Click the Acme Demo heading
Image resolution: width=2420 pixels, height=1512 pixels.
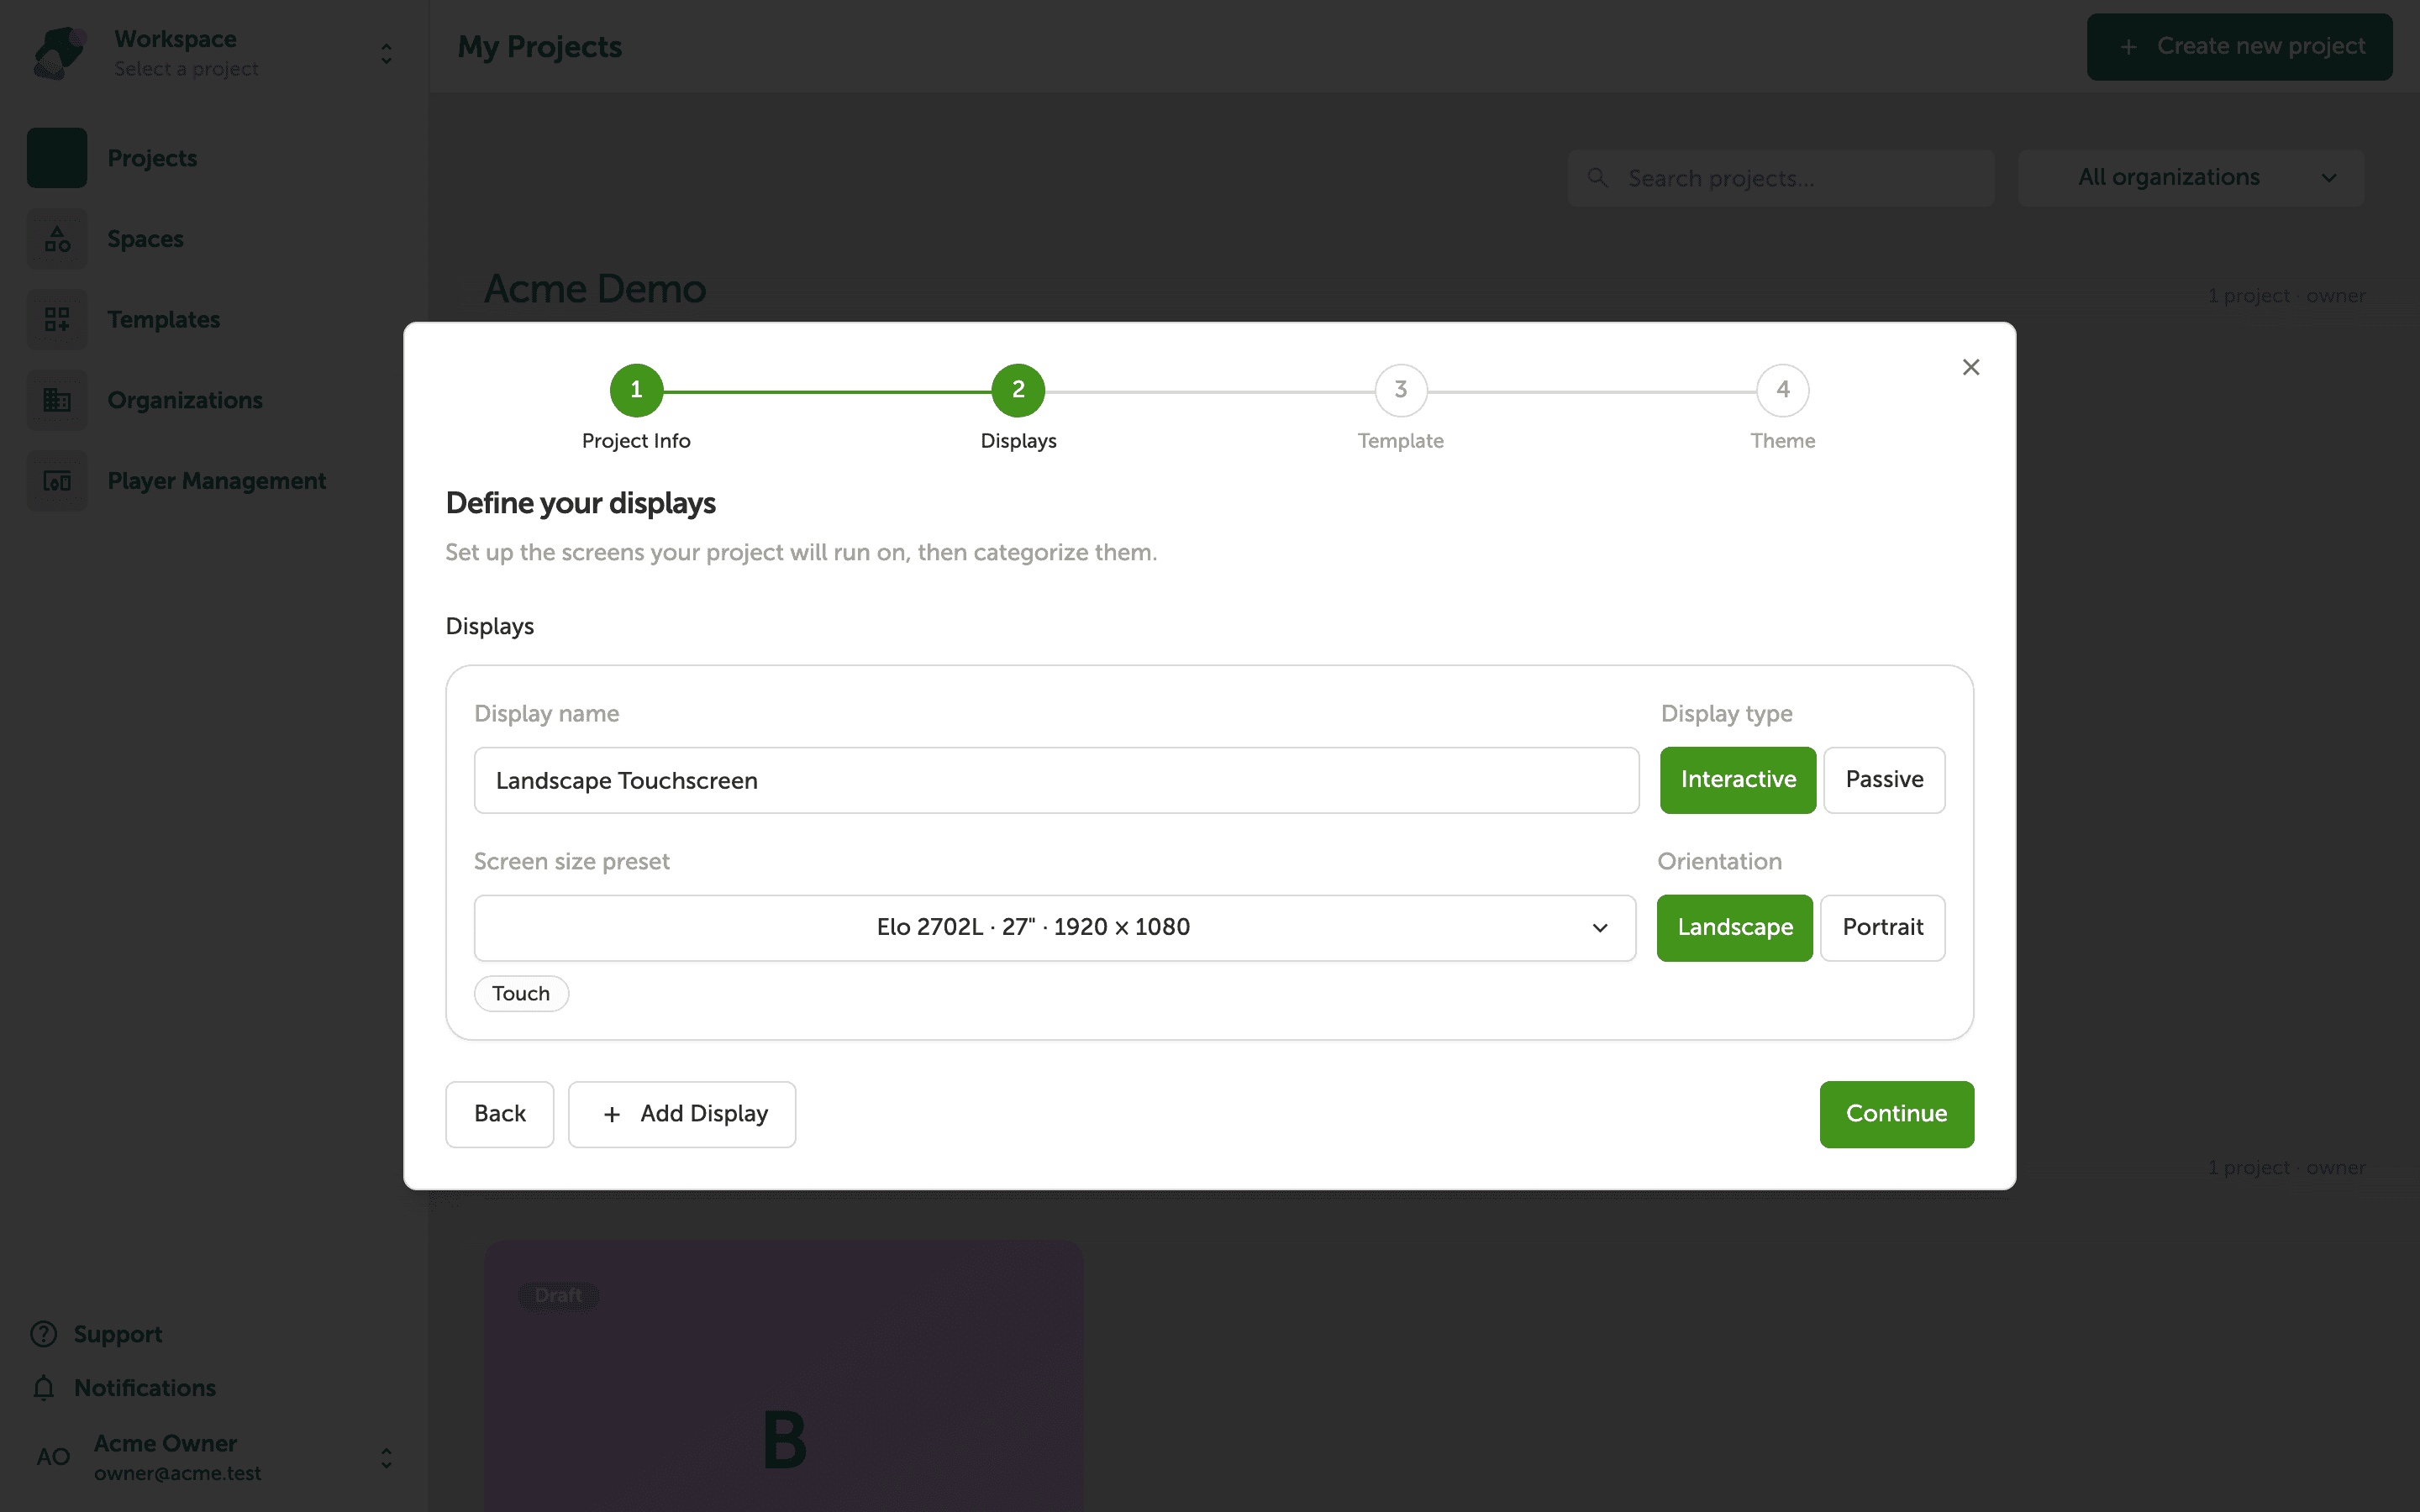coord(595,289)
